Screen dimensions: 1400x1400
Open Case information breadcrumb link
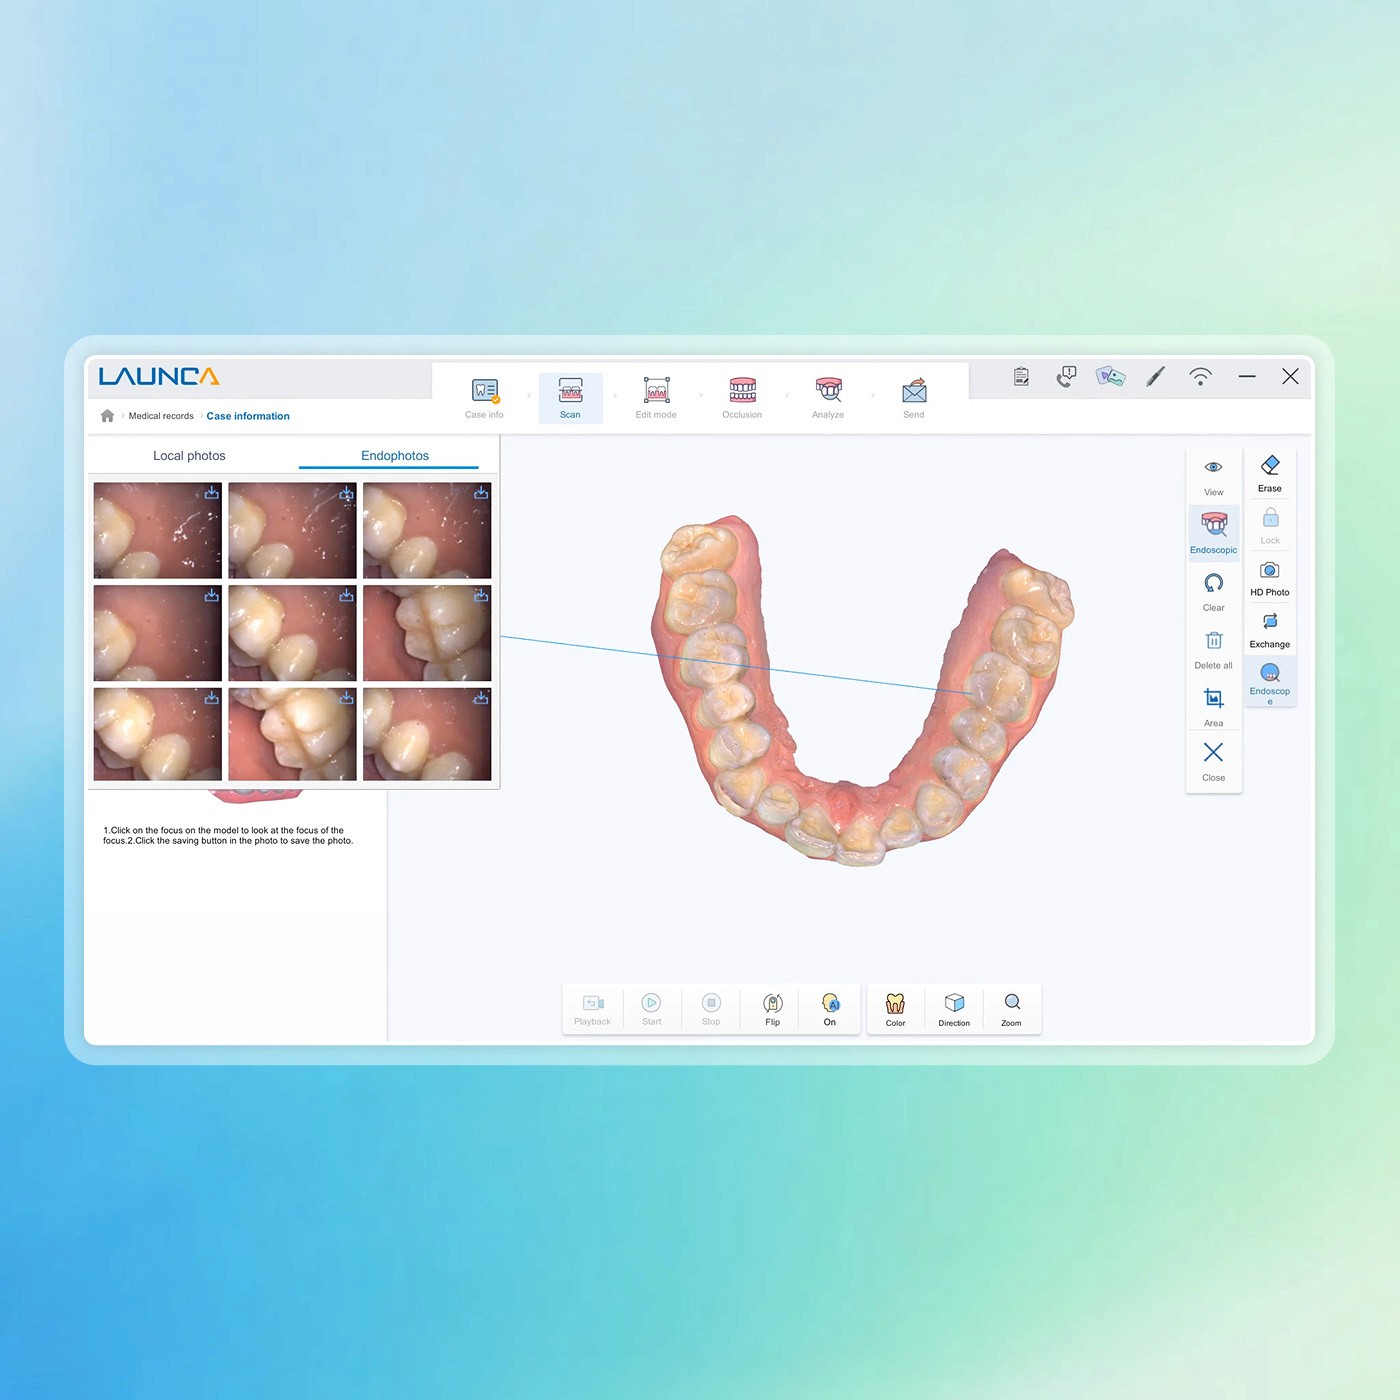248,416
